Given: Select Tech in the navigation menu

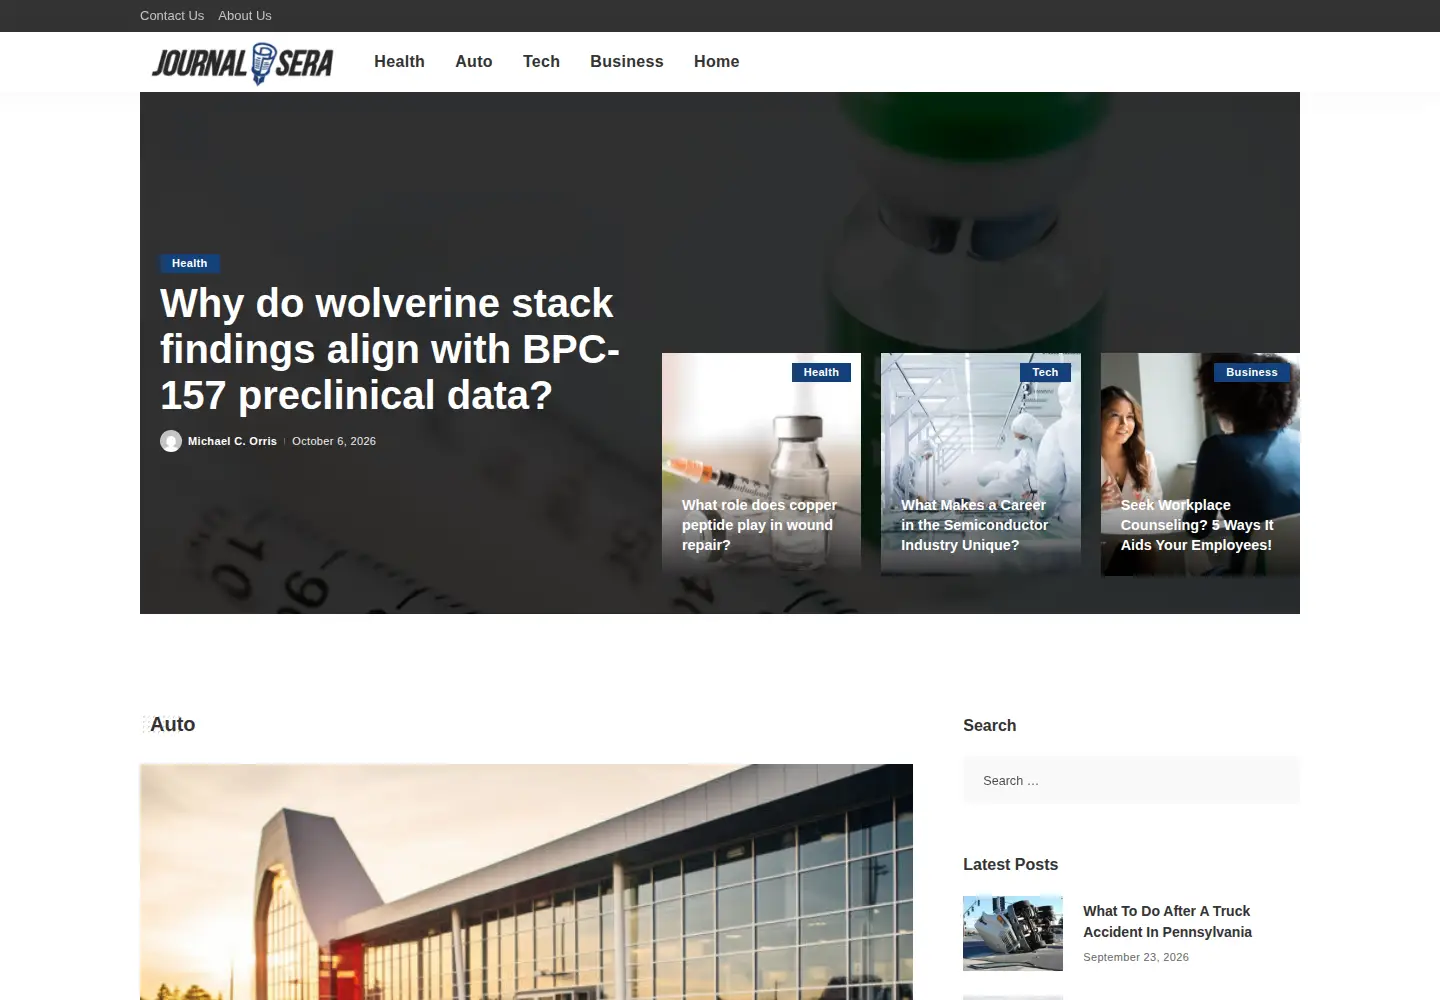Looking at the screenshot, I should tap(541, 61).
